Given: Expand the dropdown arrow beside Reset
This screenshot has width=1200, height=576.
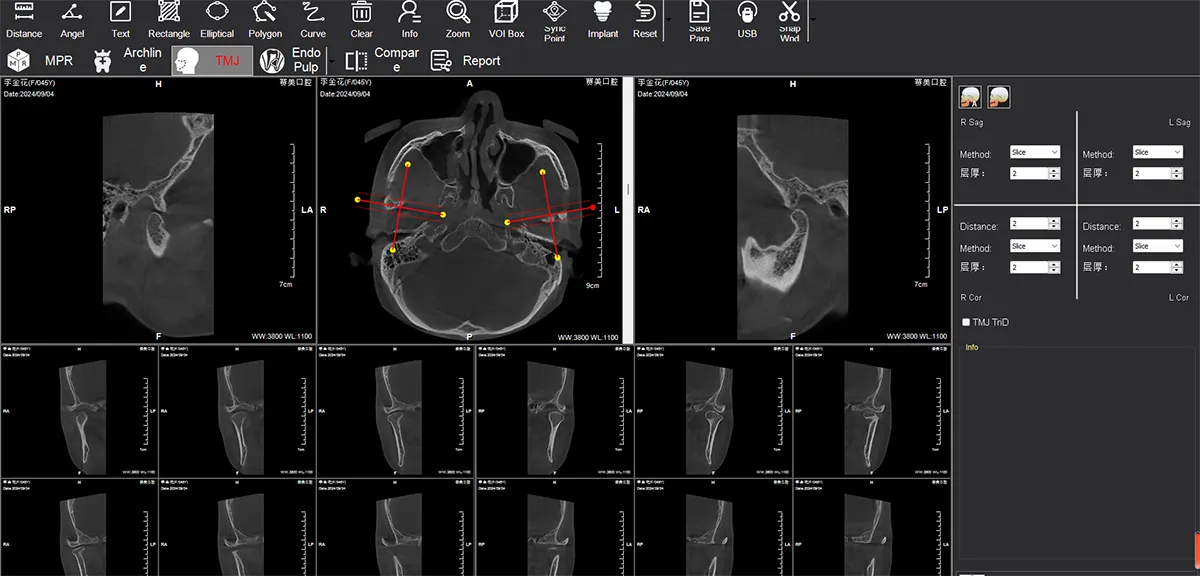Looking at the screenshot, I should click(668, 18).
